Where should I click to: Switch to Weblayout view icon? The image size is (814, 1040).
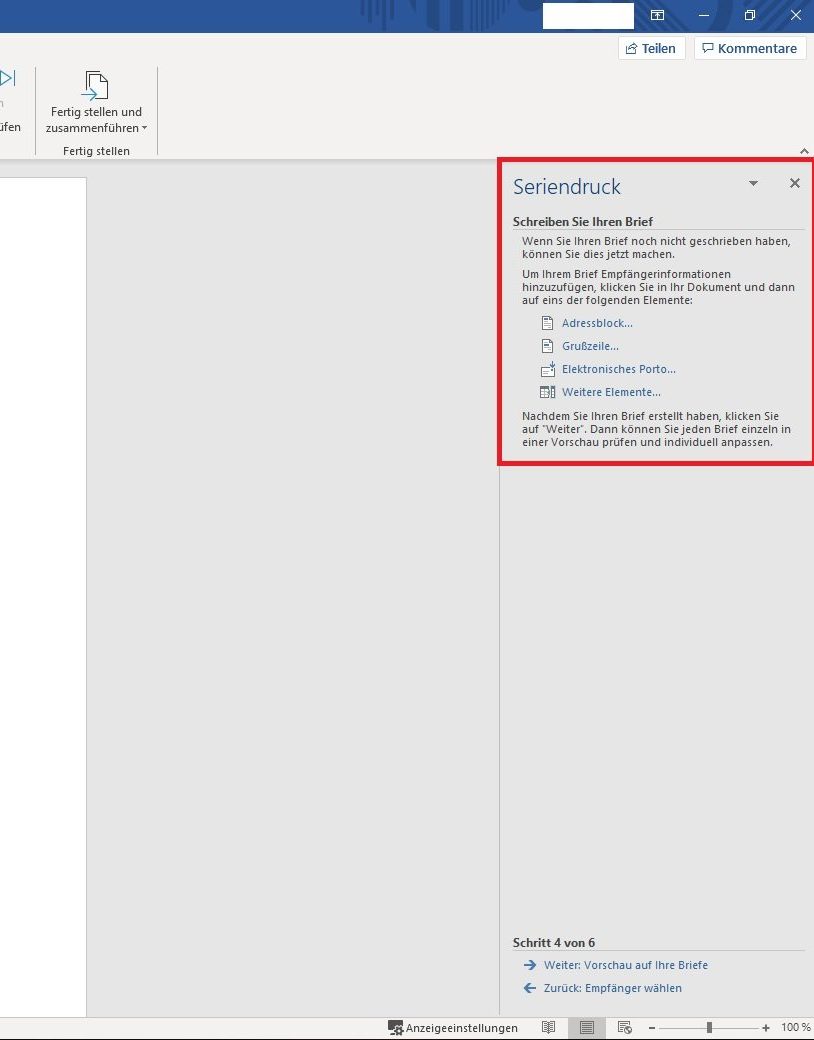tap(624, 1028)
